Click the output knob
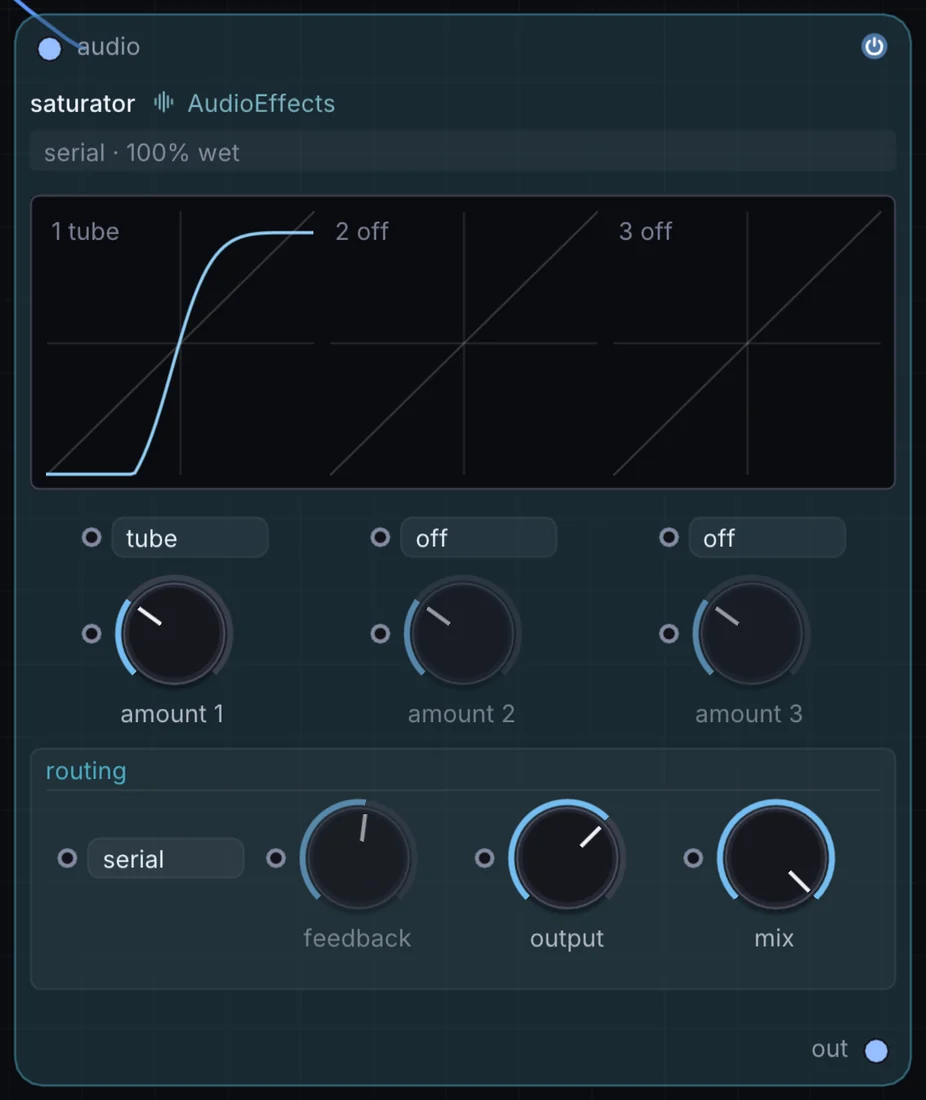Screen dimensions: 926x1100 566,857
